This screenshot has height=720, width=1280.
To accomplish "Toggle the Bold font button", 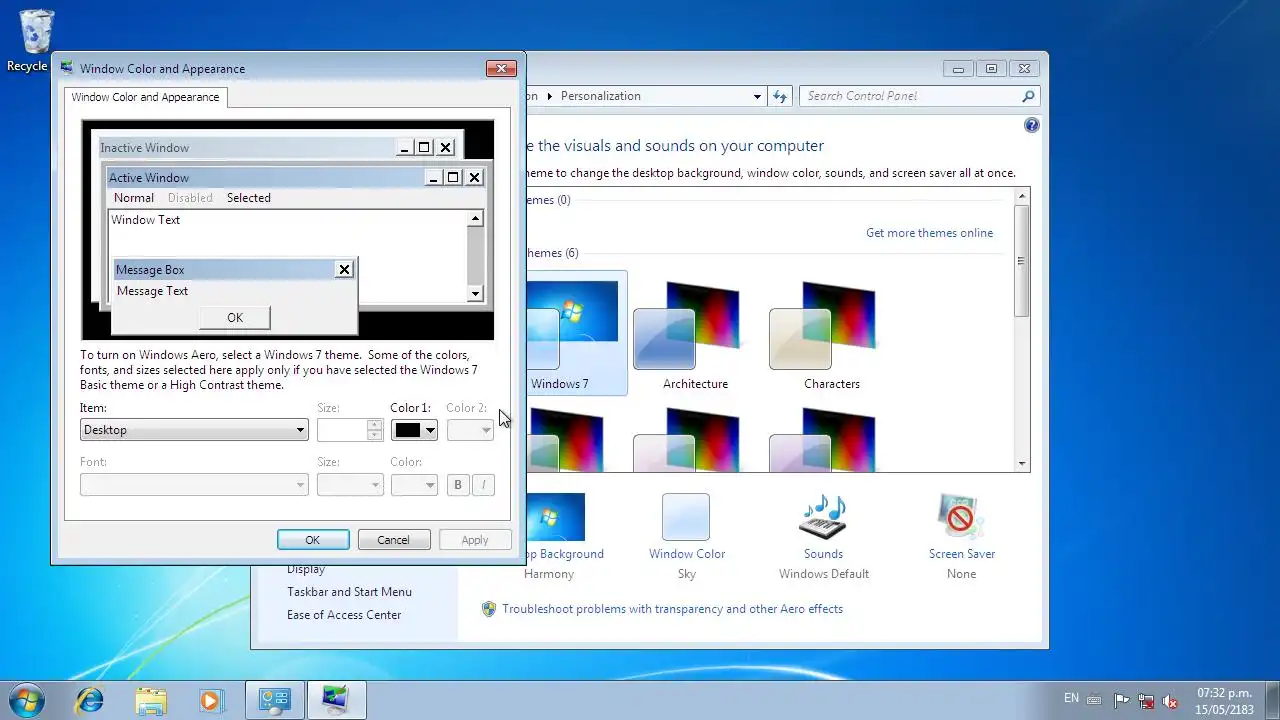I will [458, 485].
